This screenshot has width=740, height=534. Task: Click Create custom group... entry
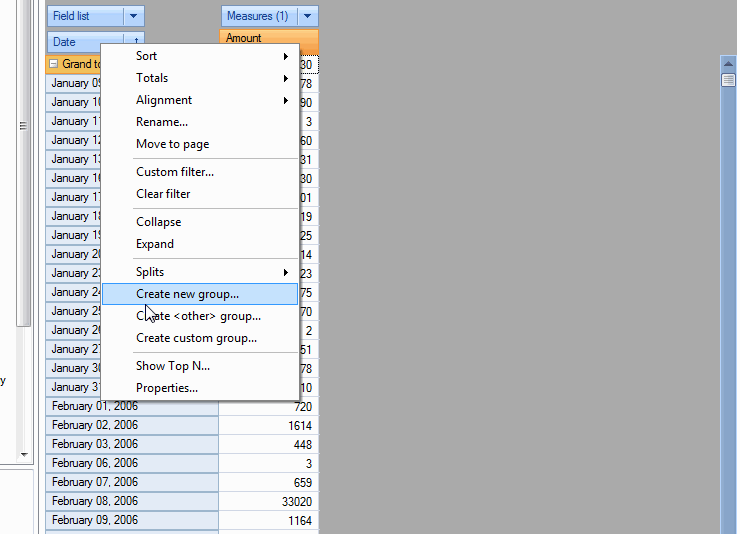click(x=196, y=338)
